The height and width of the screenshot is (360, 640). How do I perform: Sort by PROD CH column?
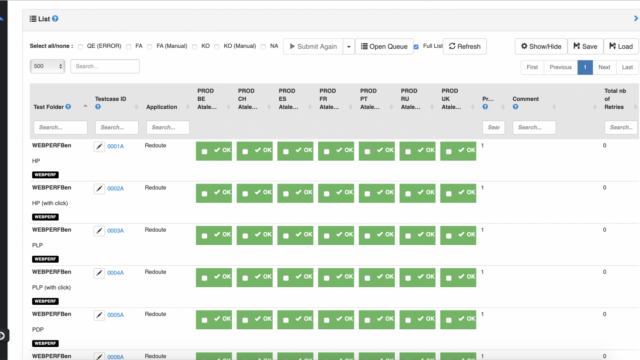[x=269, y=107]
